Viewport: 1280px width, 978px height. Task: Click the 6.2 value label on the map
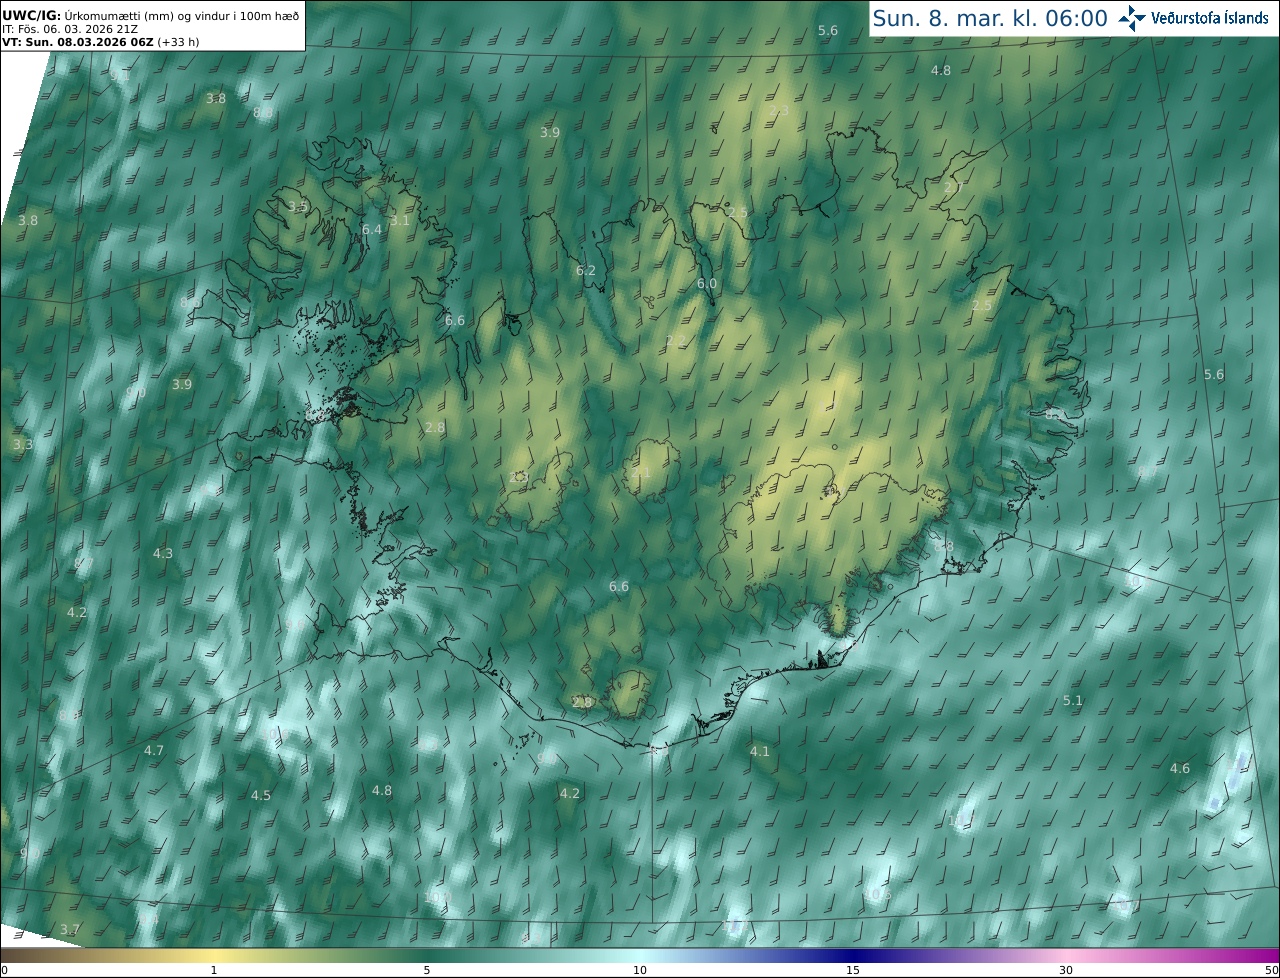click(x=586, y=270)
